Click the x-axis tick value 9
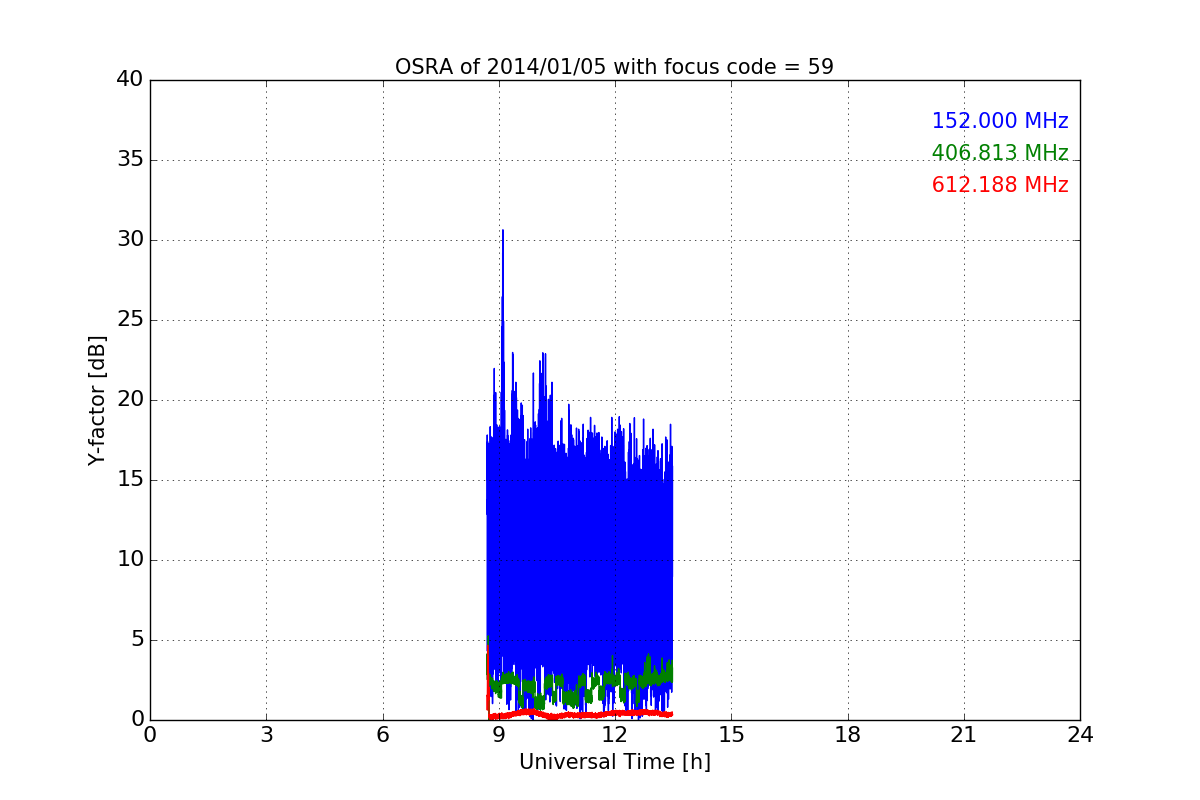Viewport: 1200px width, 800px height. click(x=498, y=735)
